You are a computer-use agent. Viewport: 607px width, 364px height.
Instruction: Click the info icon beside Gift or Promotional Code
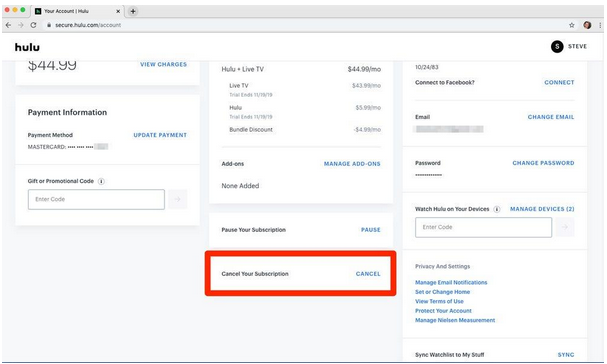pyautogui.click(x=101, y=181)
